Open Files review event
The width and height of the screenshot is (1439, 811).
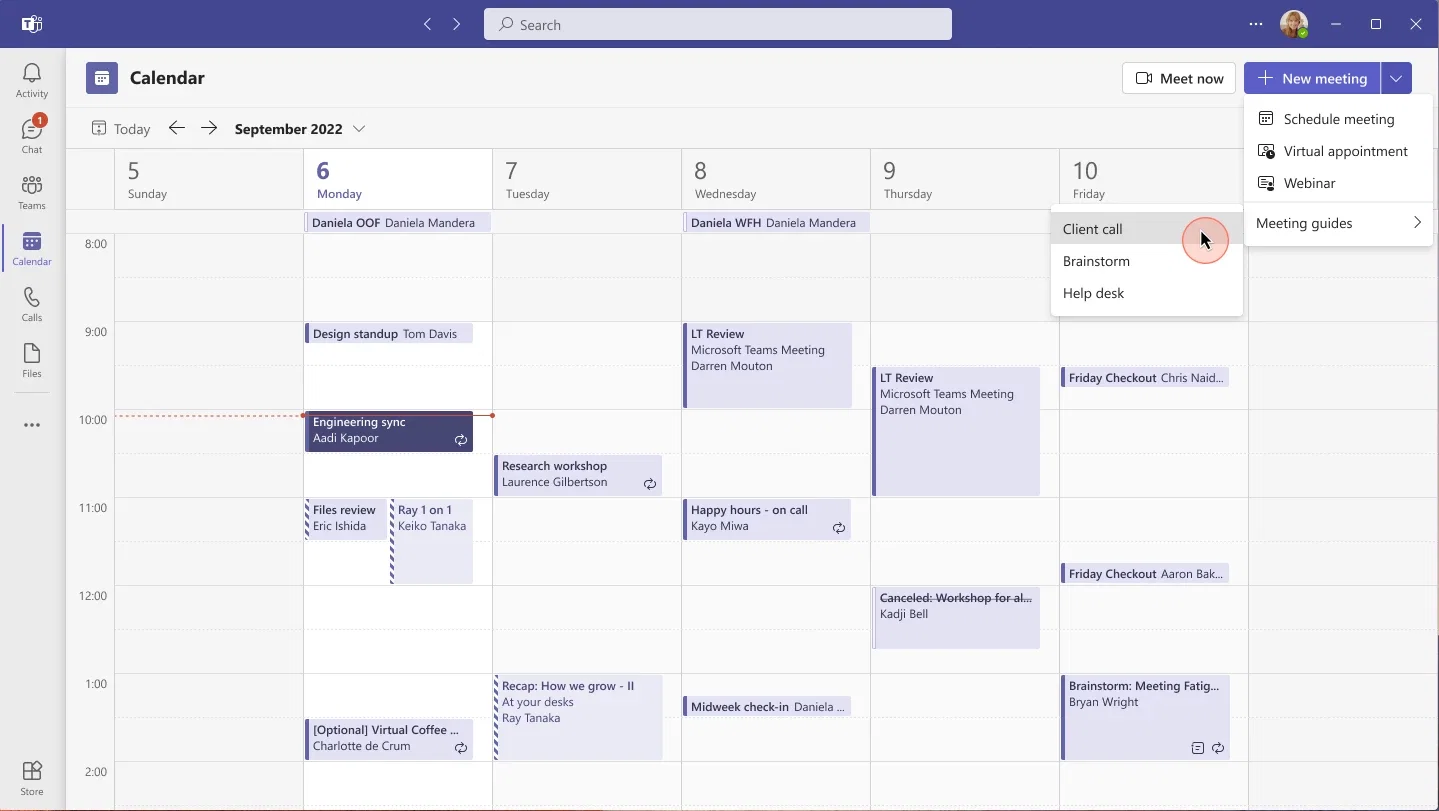tap(346, 519)
